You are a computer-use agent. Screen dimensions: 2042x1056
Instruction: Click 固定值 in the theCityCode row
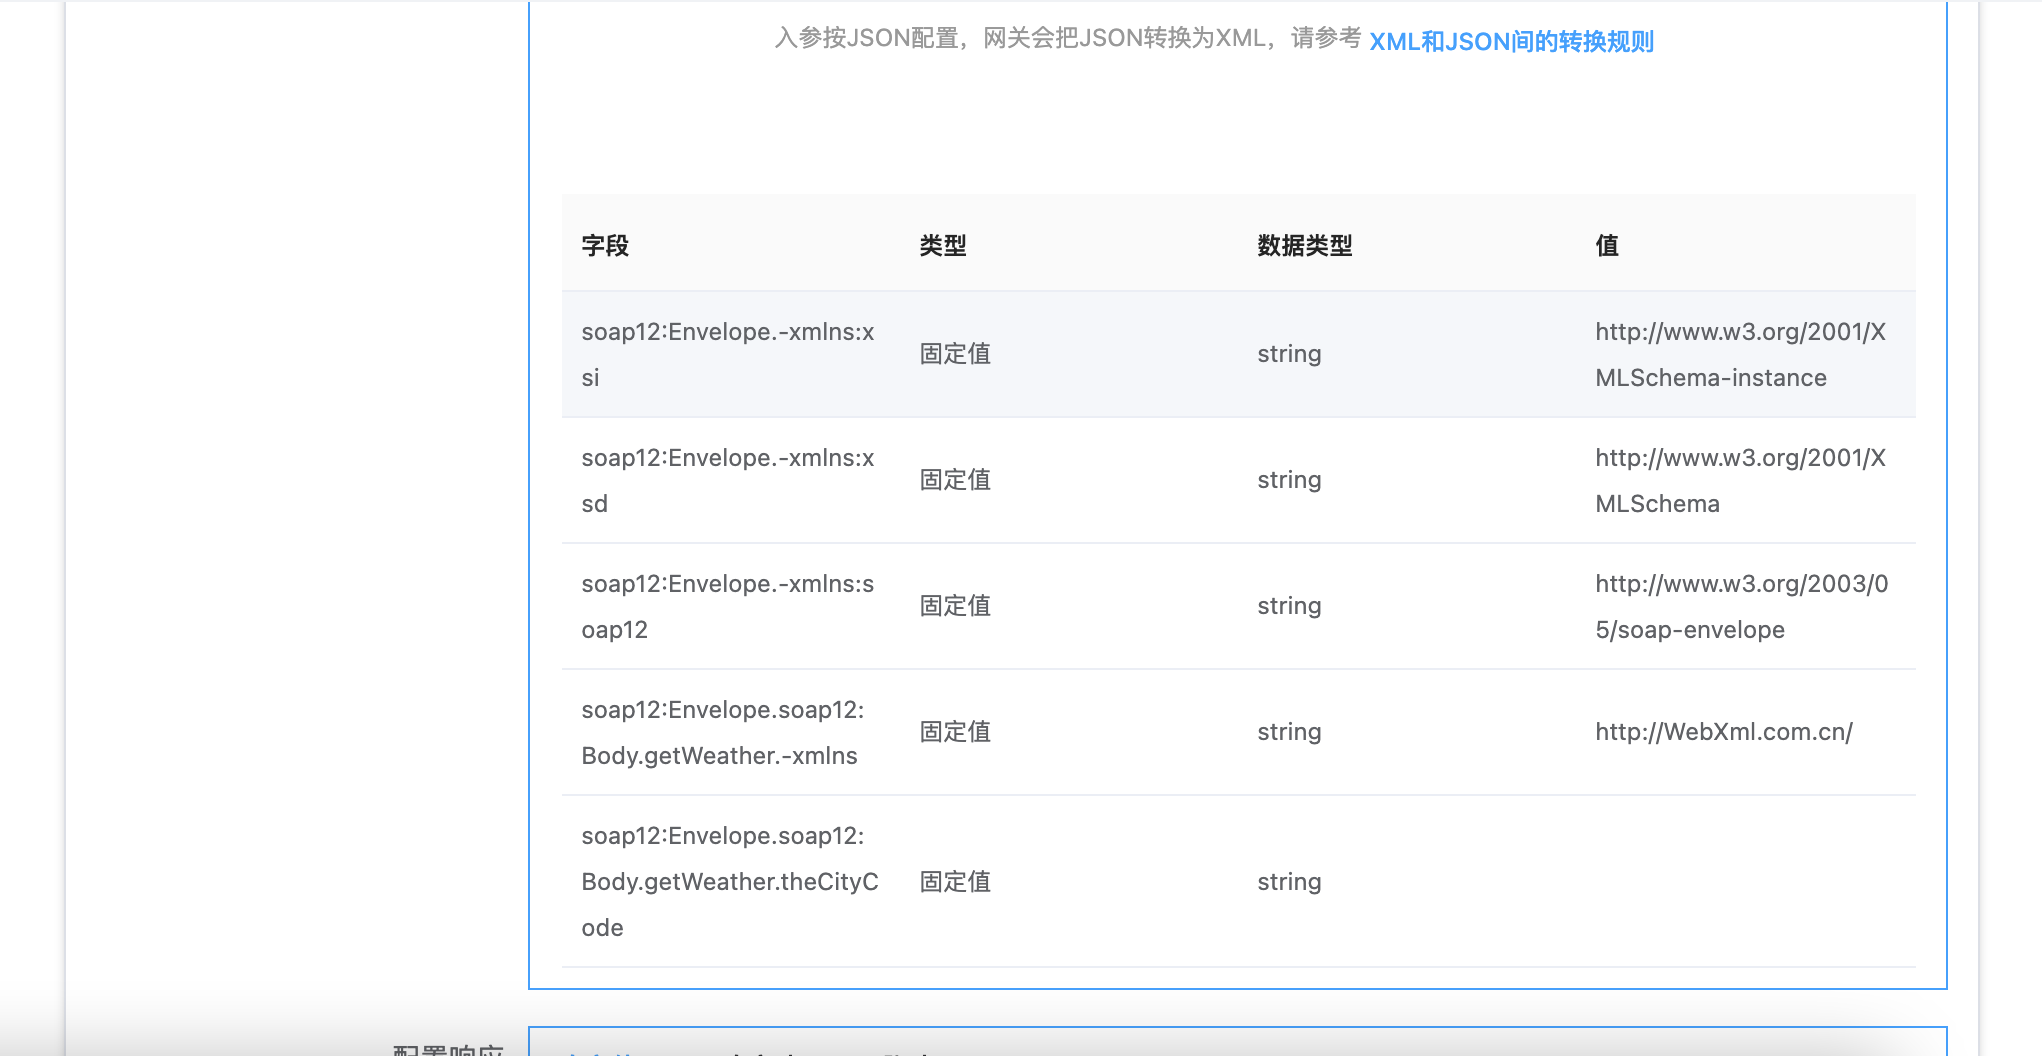(x=955, y=882)
